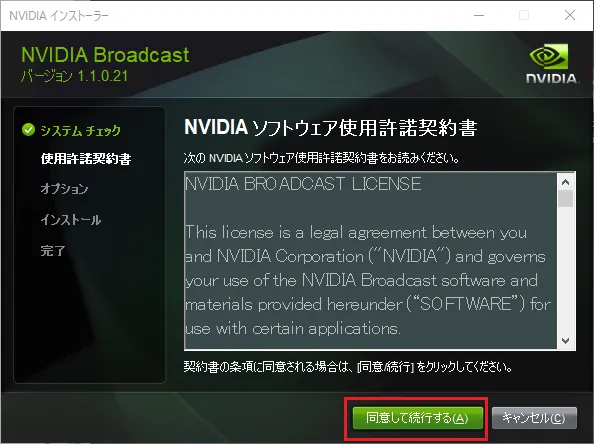Click the license scrollbar up arrow
This screenshot has width=594, height=444.
[x=566, y=182]
